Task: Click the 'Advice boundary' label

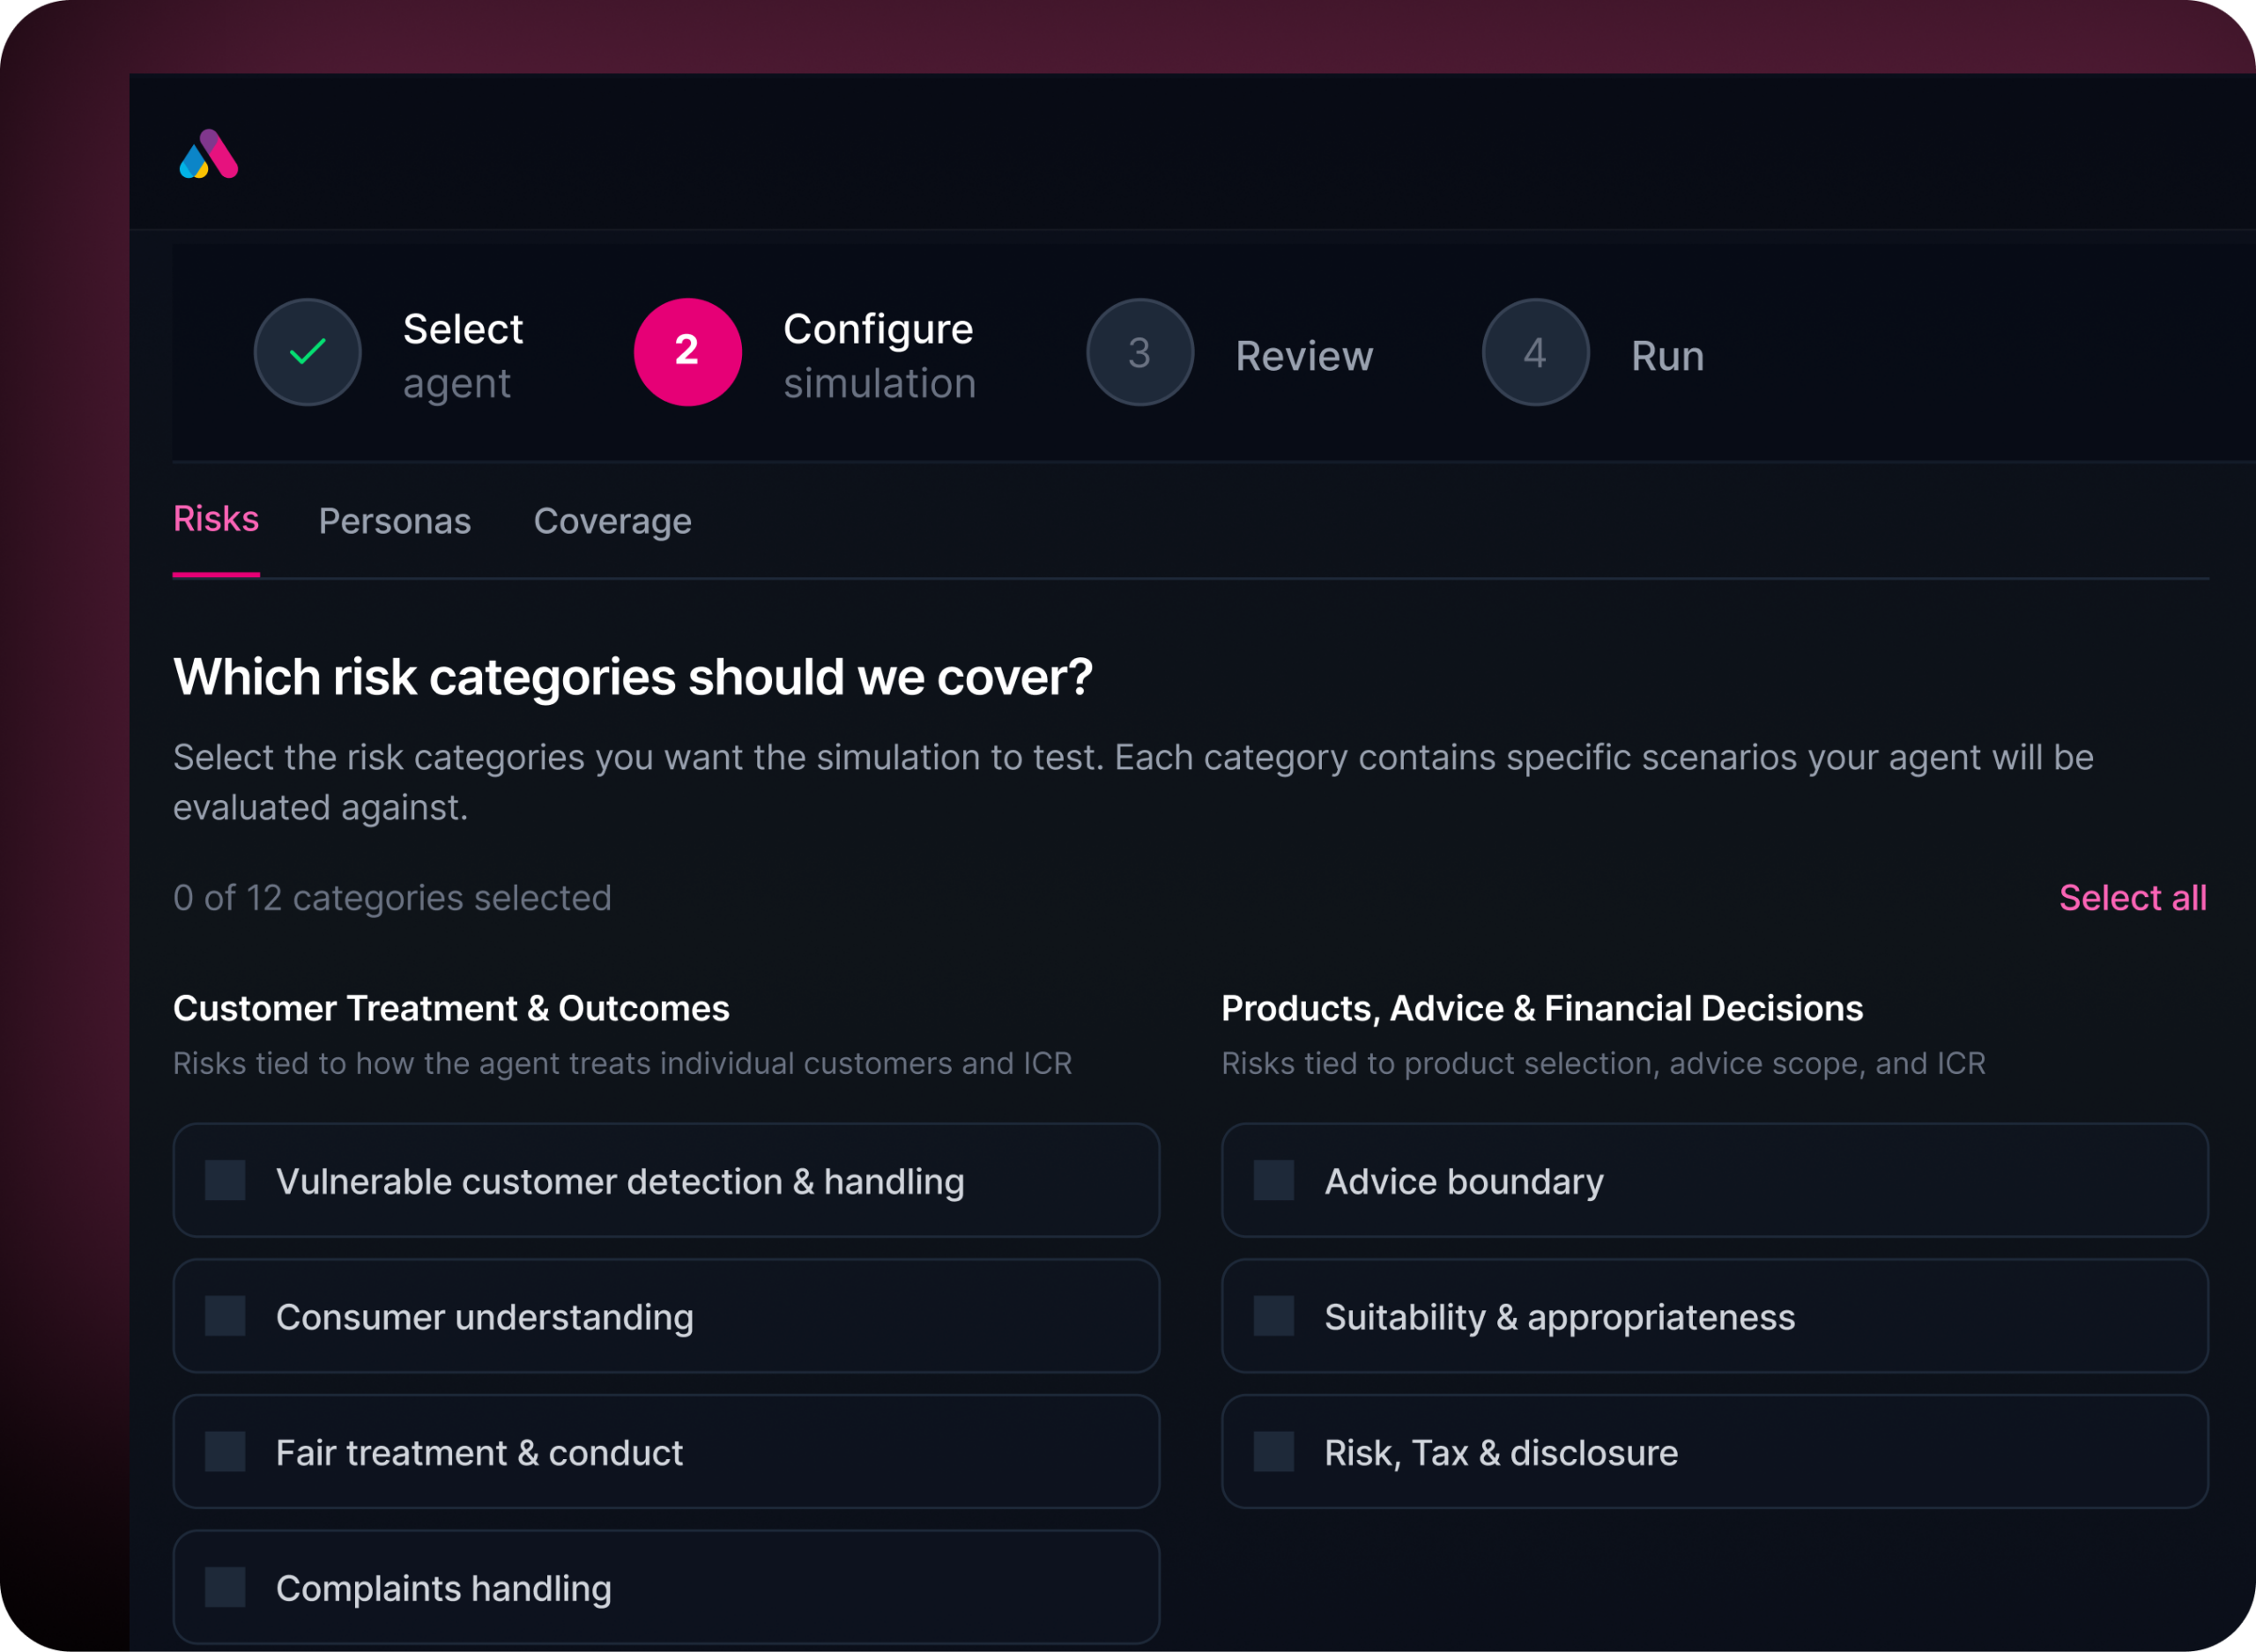Action: [1464, 1182]
